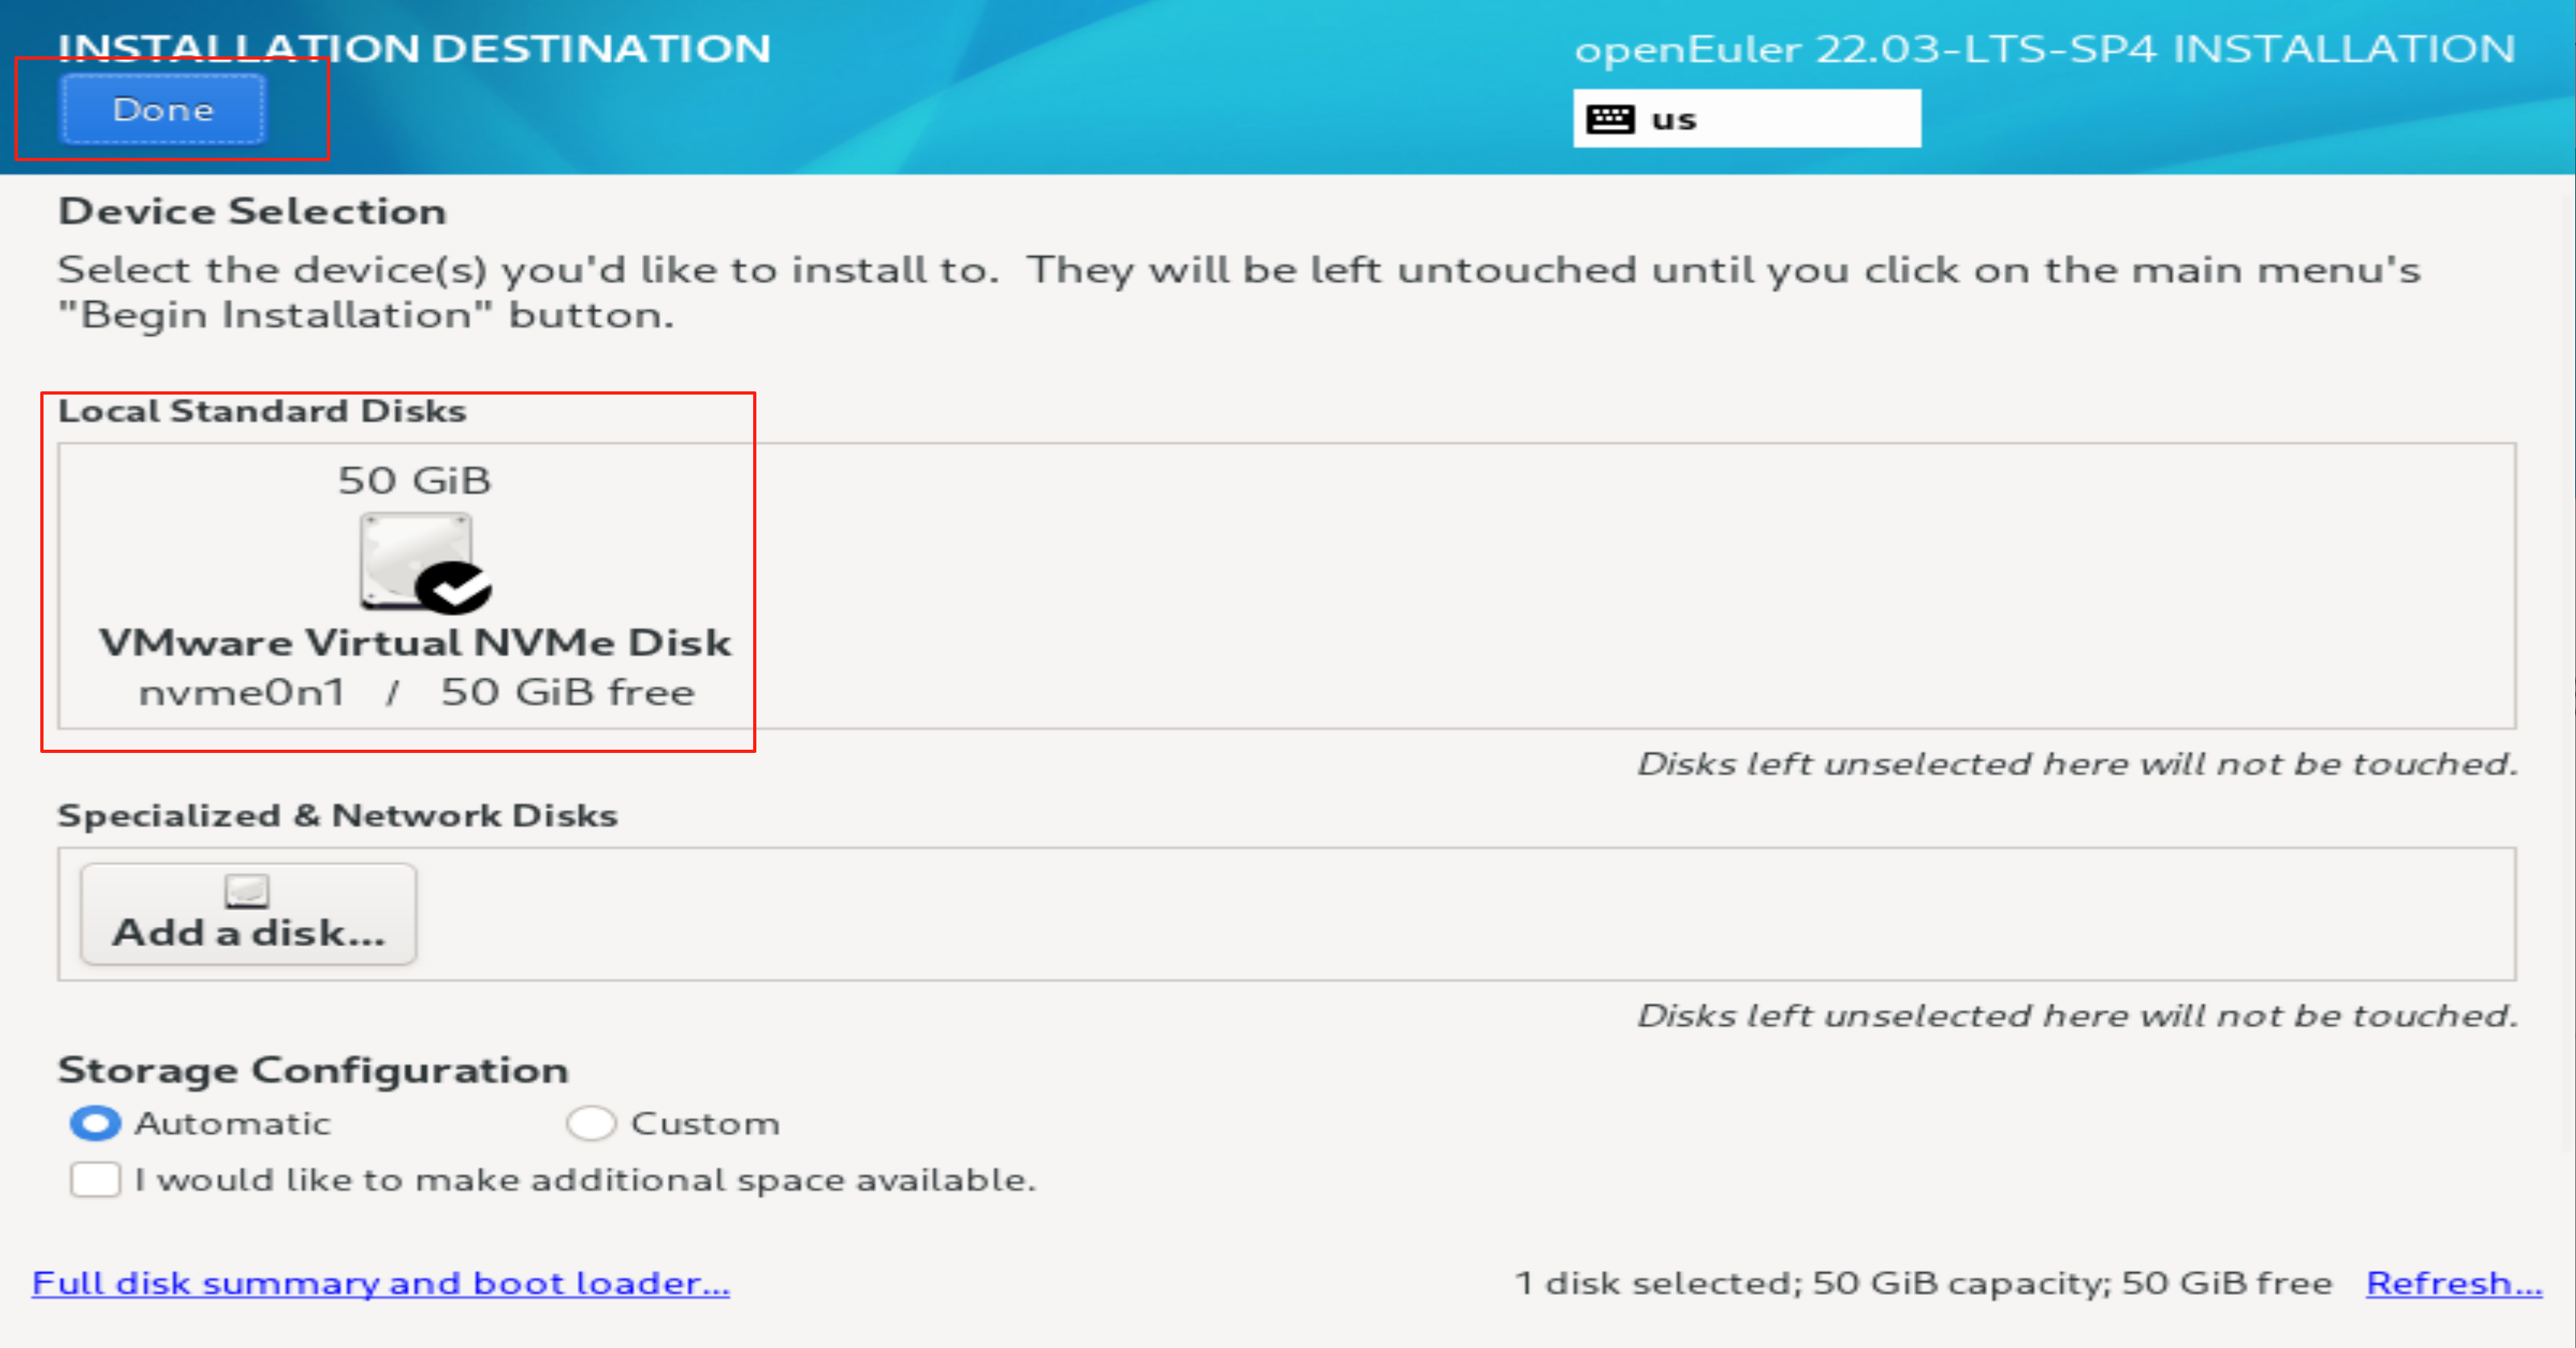Image resolution: width=2576 pixels, height=1348 pixels.
Task: Click the Done button
Action: point(162,110)
